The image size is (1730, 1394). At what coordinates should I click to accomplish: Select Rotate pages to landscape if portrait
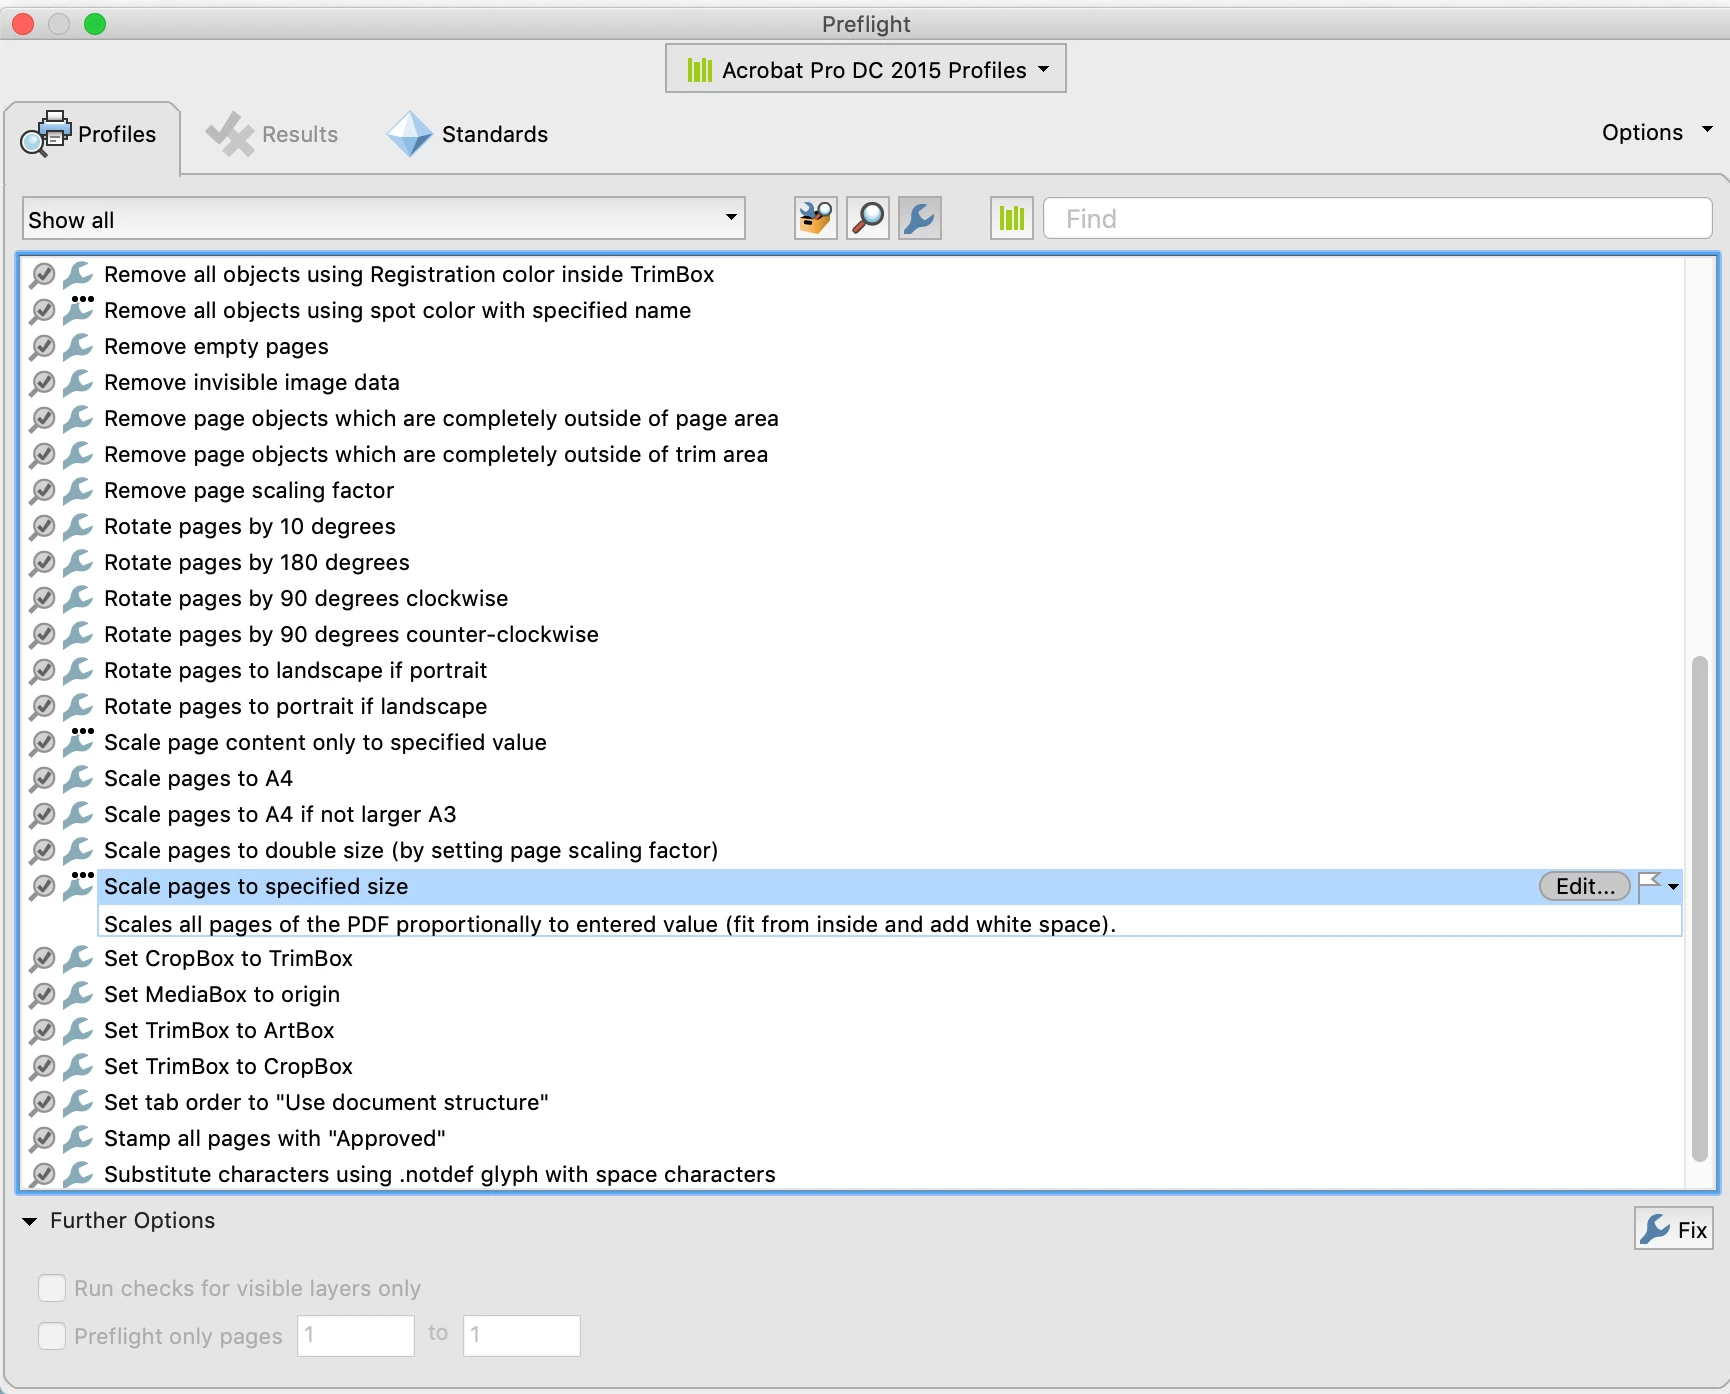(296, 670)
